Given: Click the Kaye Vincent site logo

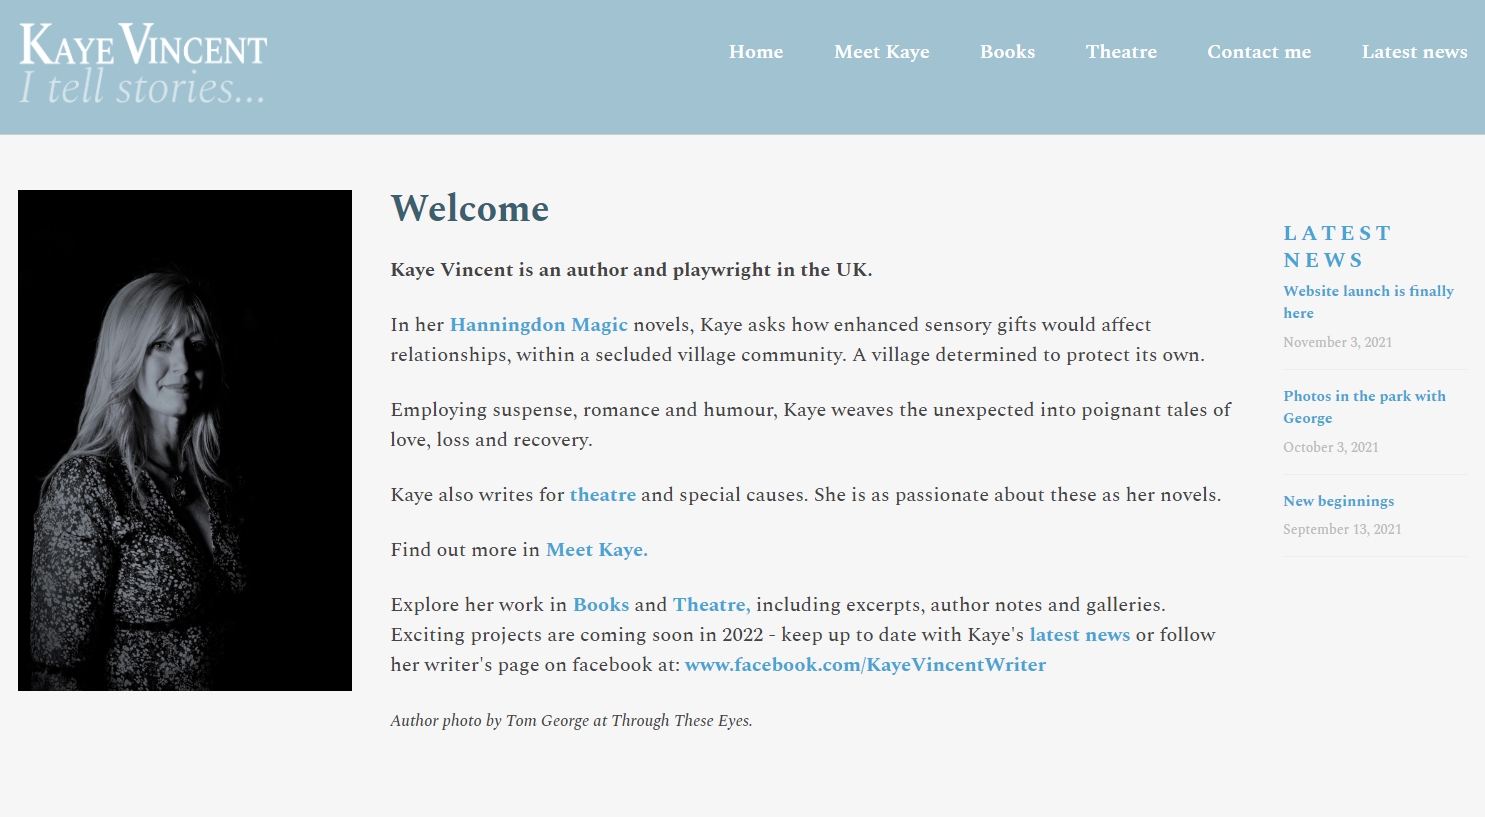Looking at the screenshot, I should click(x=143, y=64).
